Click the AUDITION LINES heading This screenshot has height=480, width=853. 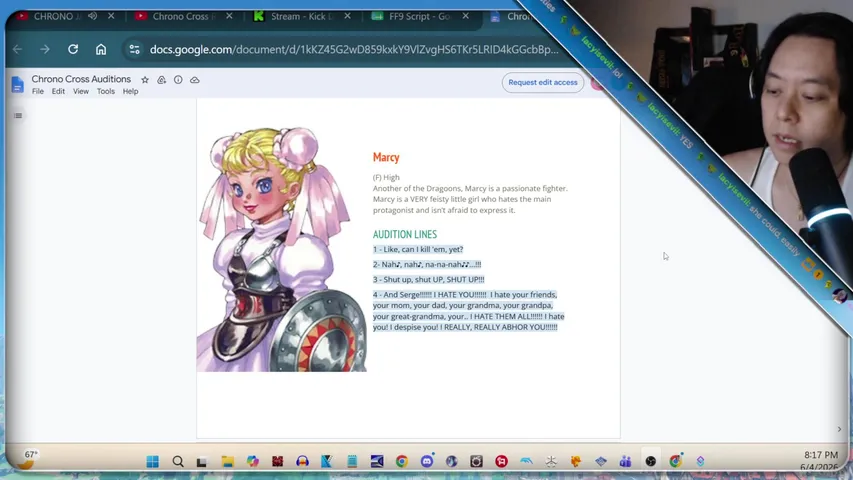[405, 234]
